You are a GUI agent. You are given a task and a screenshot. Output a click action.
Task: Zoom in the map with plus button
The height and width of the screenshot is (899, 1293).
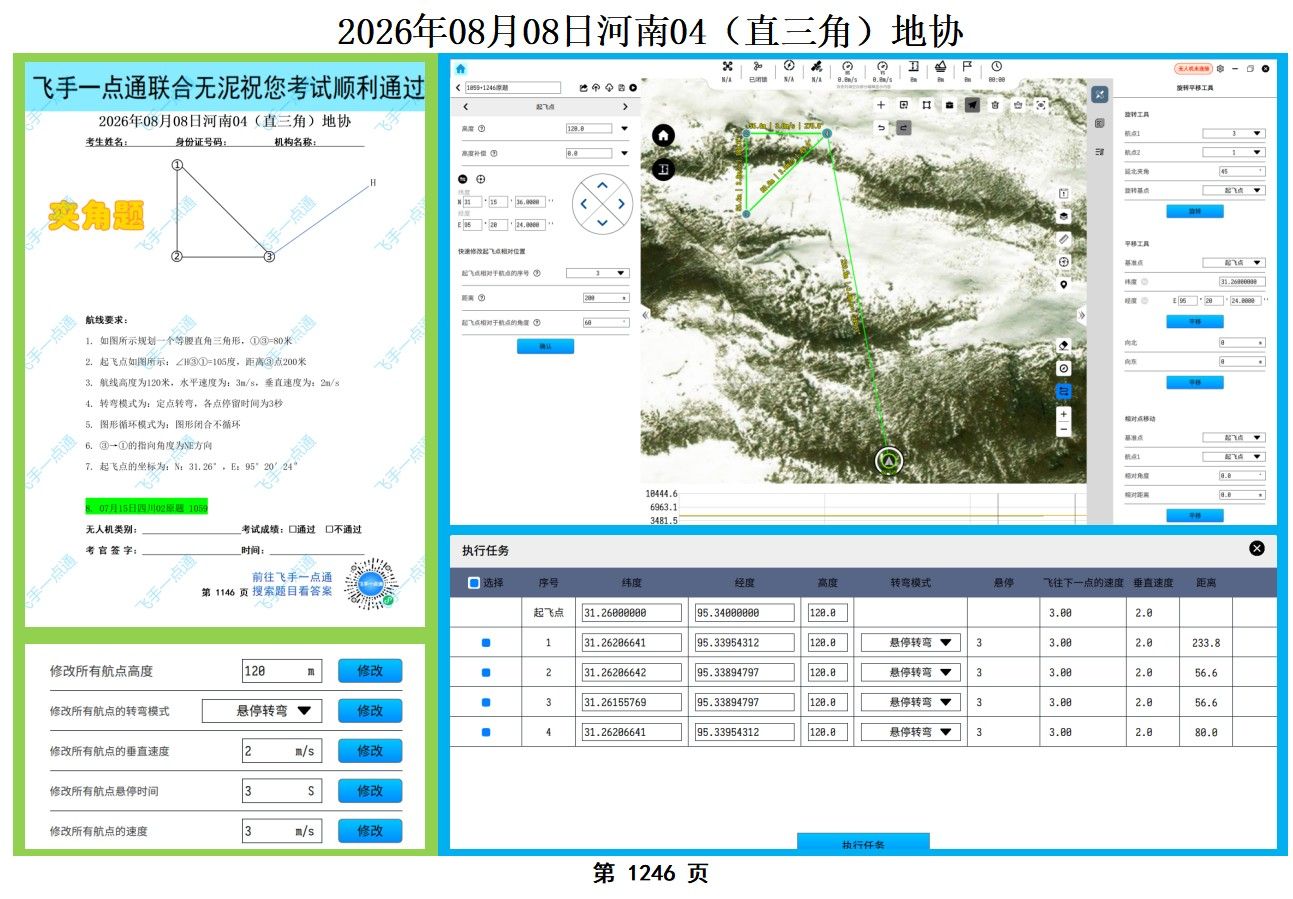pos(1064,413)
